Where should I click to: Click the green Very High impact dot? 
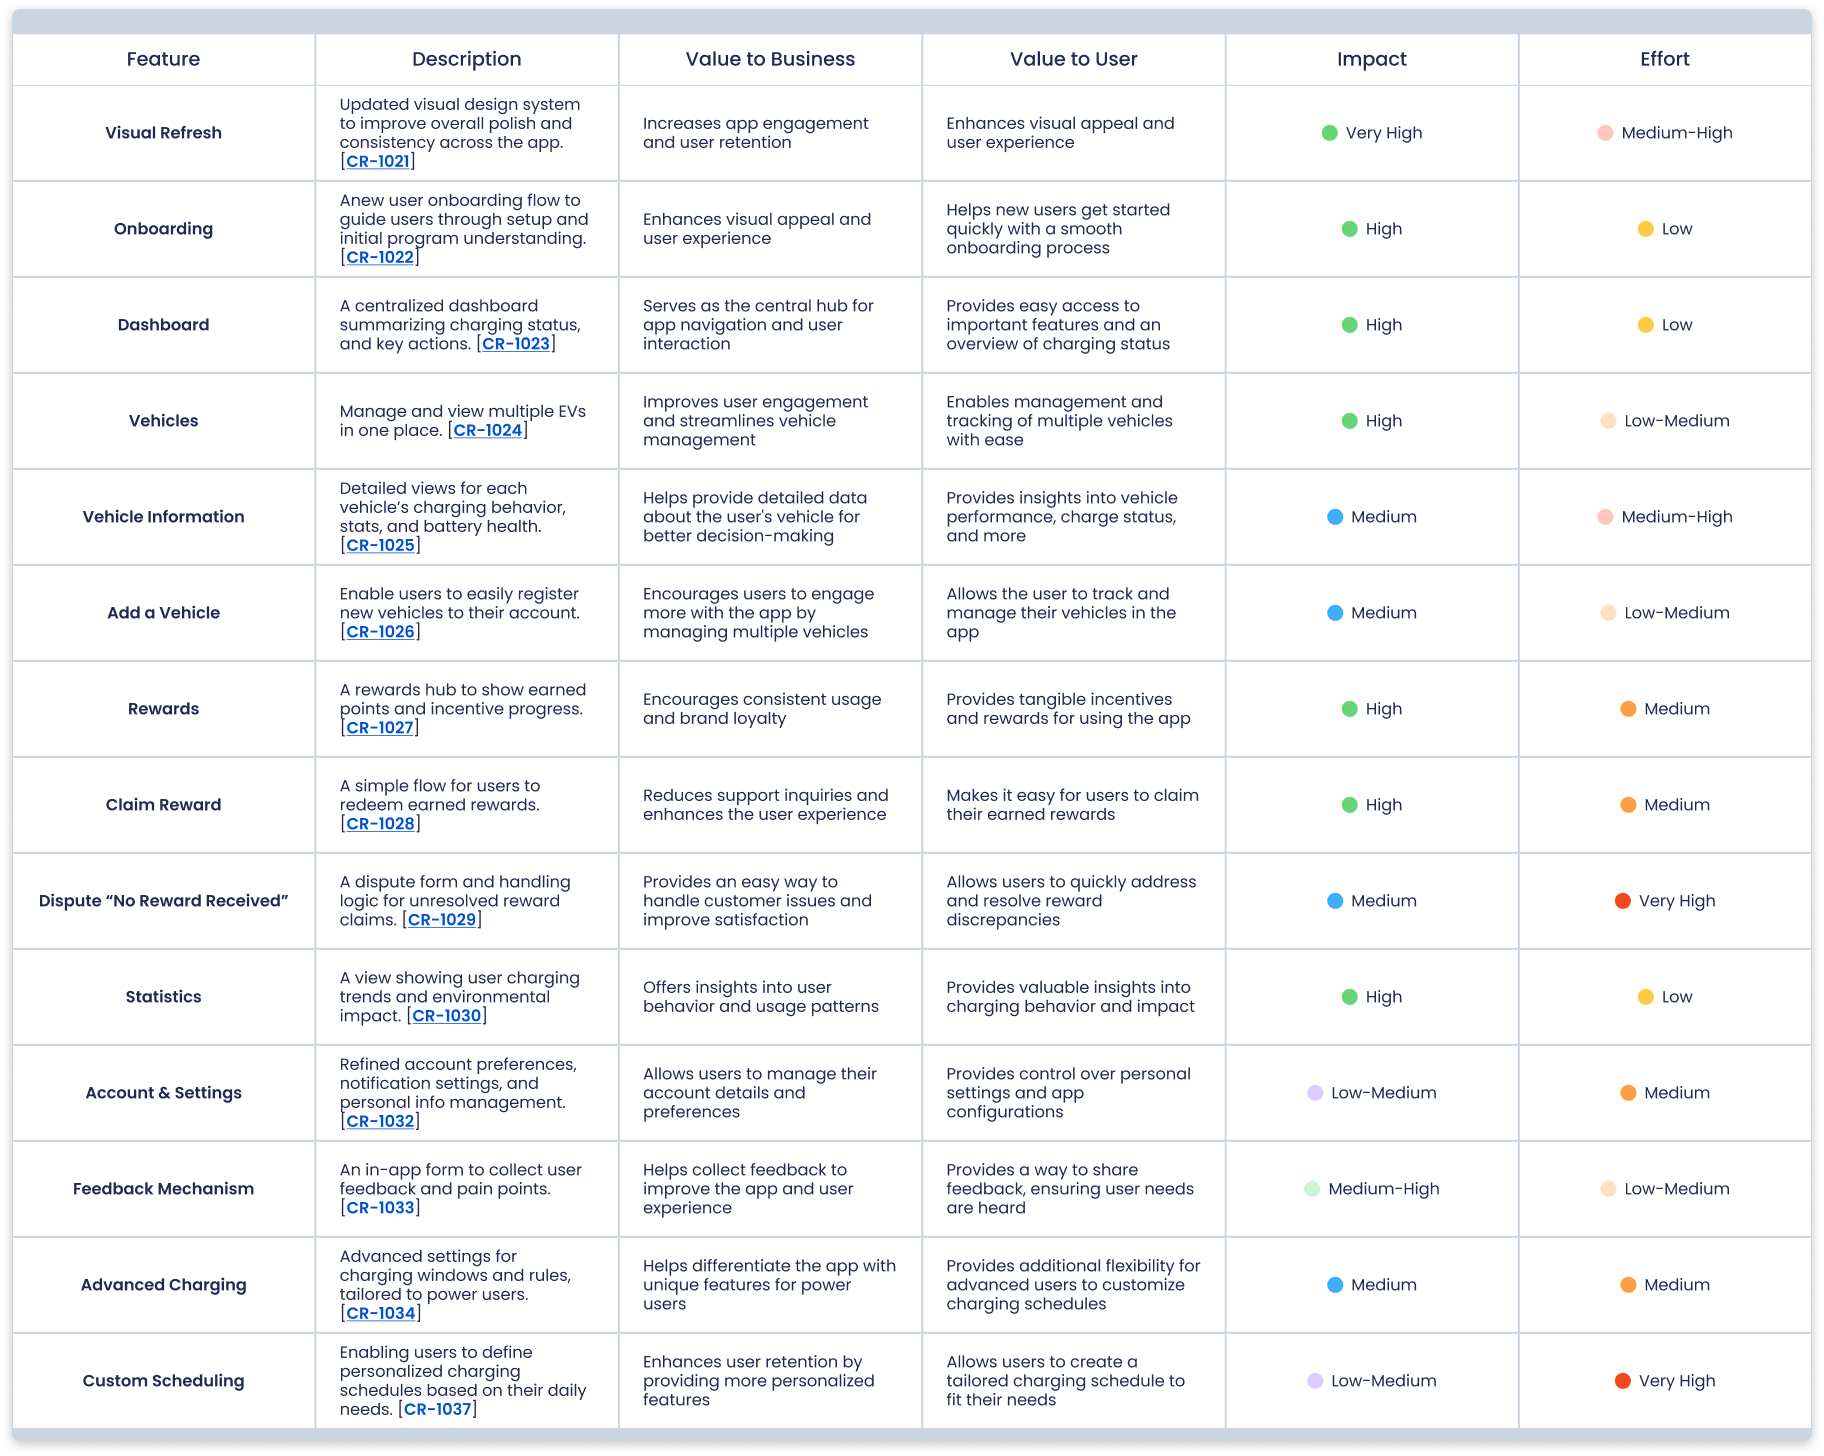(x=1329, y=133)
